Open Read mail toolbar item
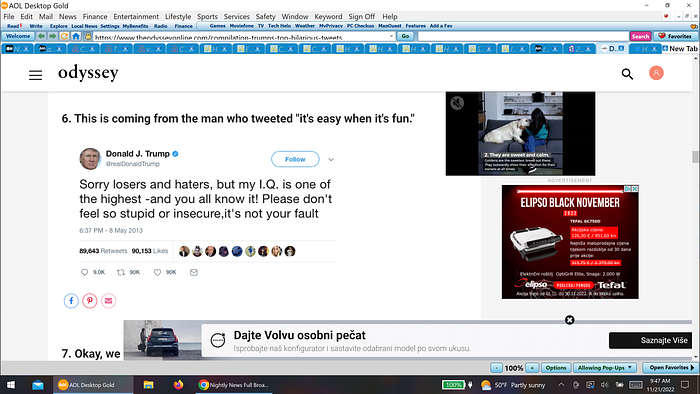This screenshot has height=394, width=700. pyautogui.click(x=14, y=26)
